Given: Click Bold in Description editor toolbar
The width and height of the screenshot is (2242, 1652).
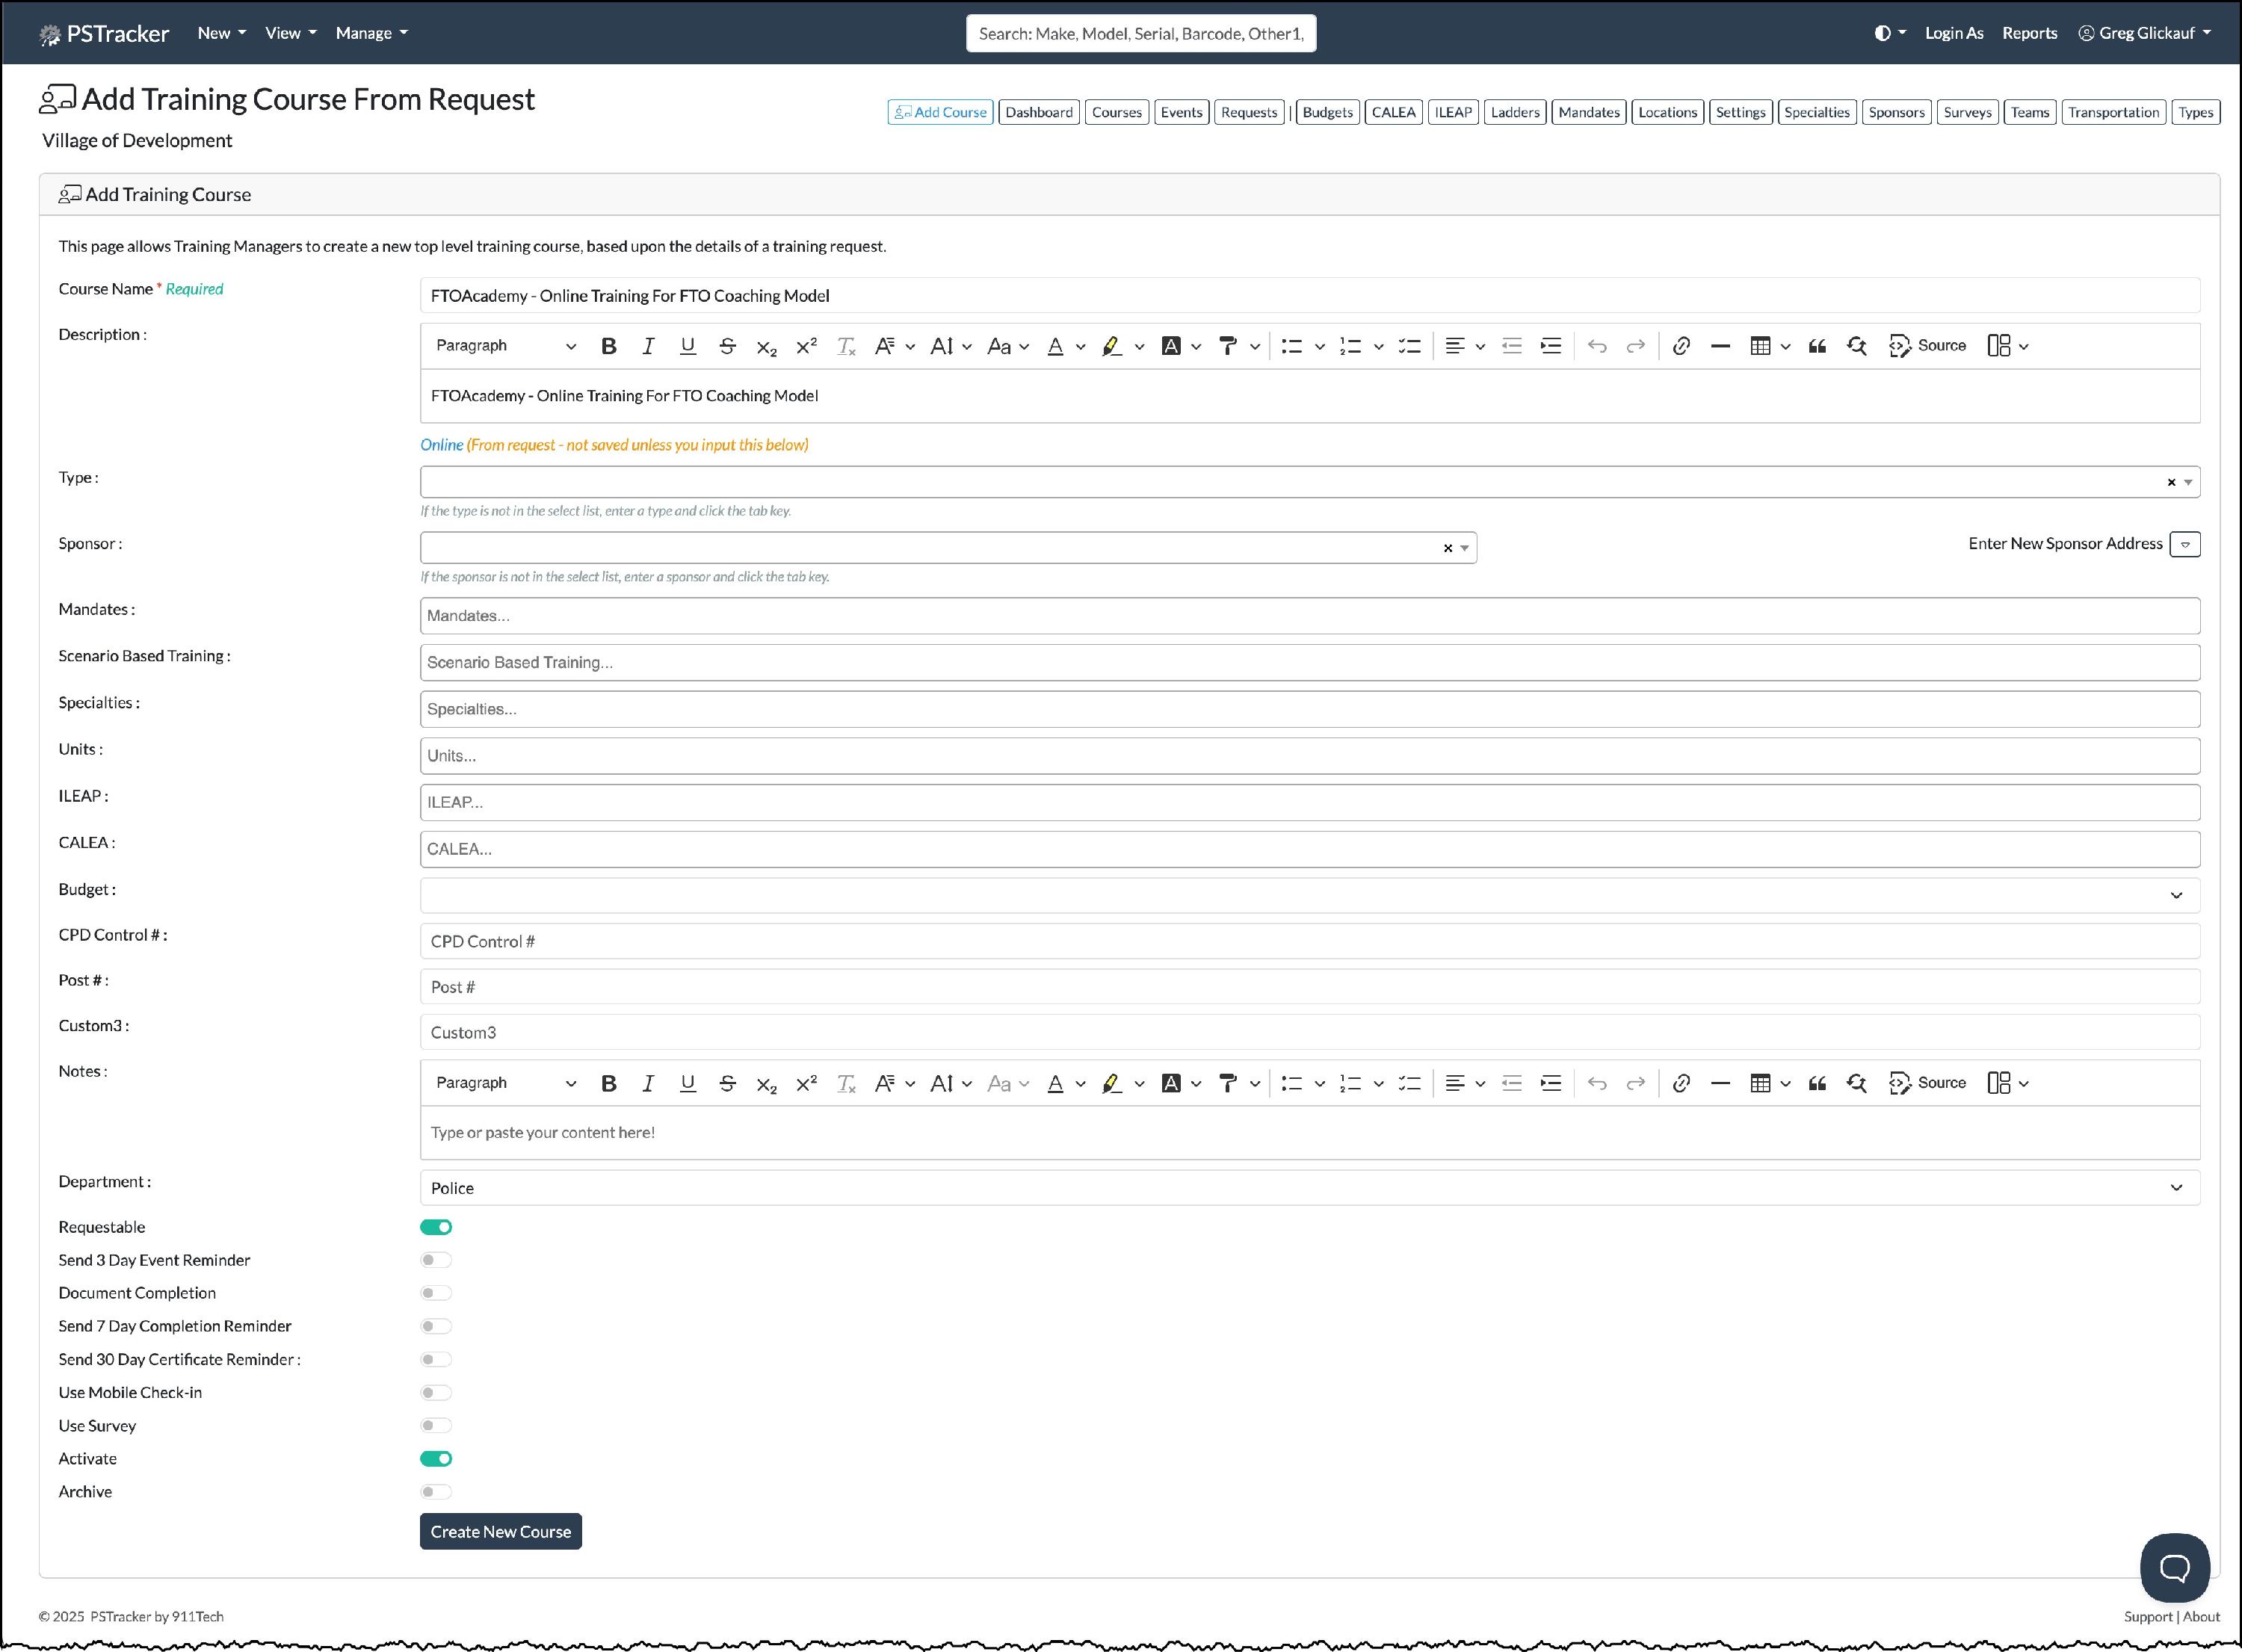Looking at the screenshot, I should click(608, 346).
